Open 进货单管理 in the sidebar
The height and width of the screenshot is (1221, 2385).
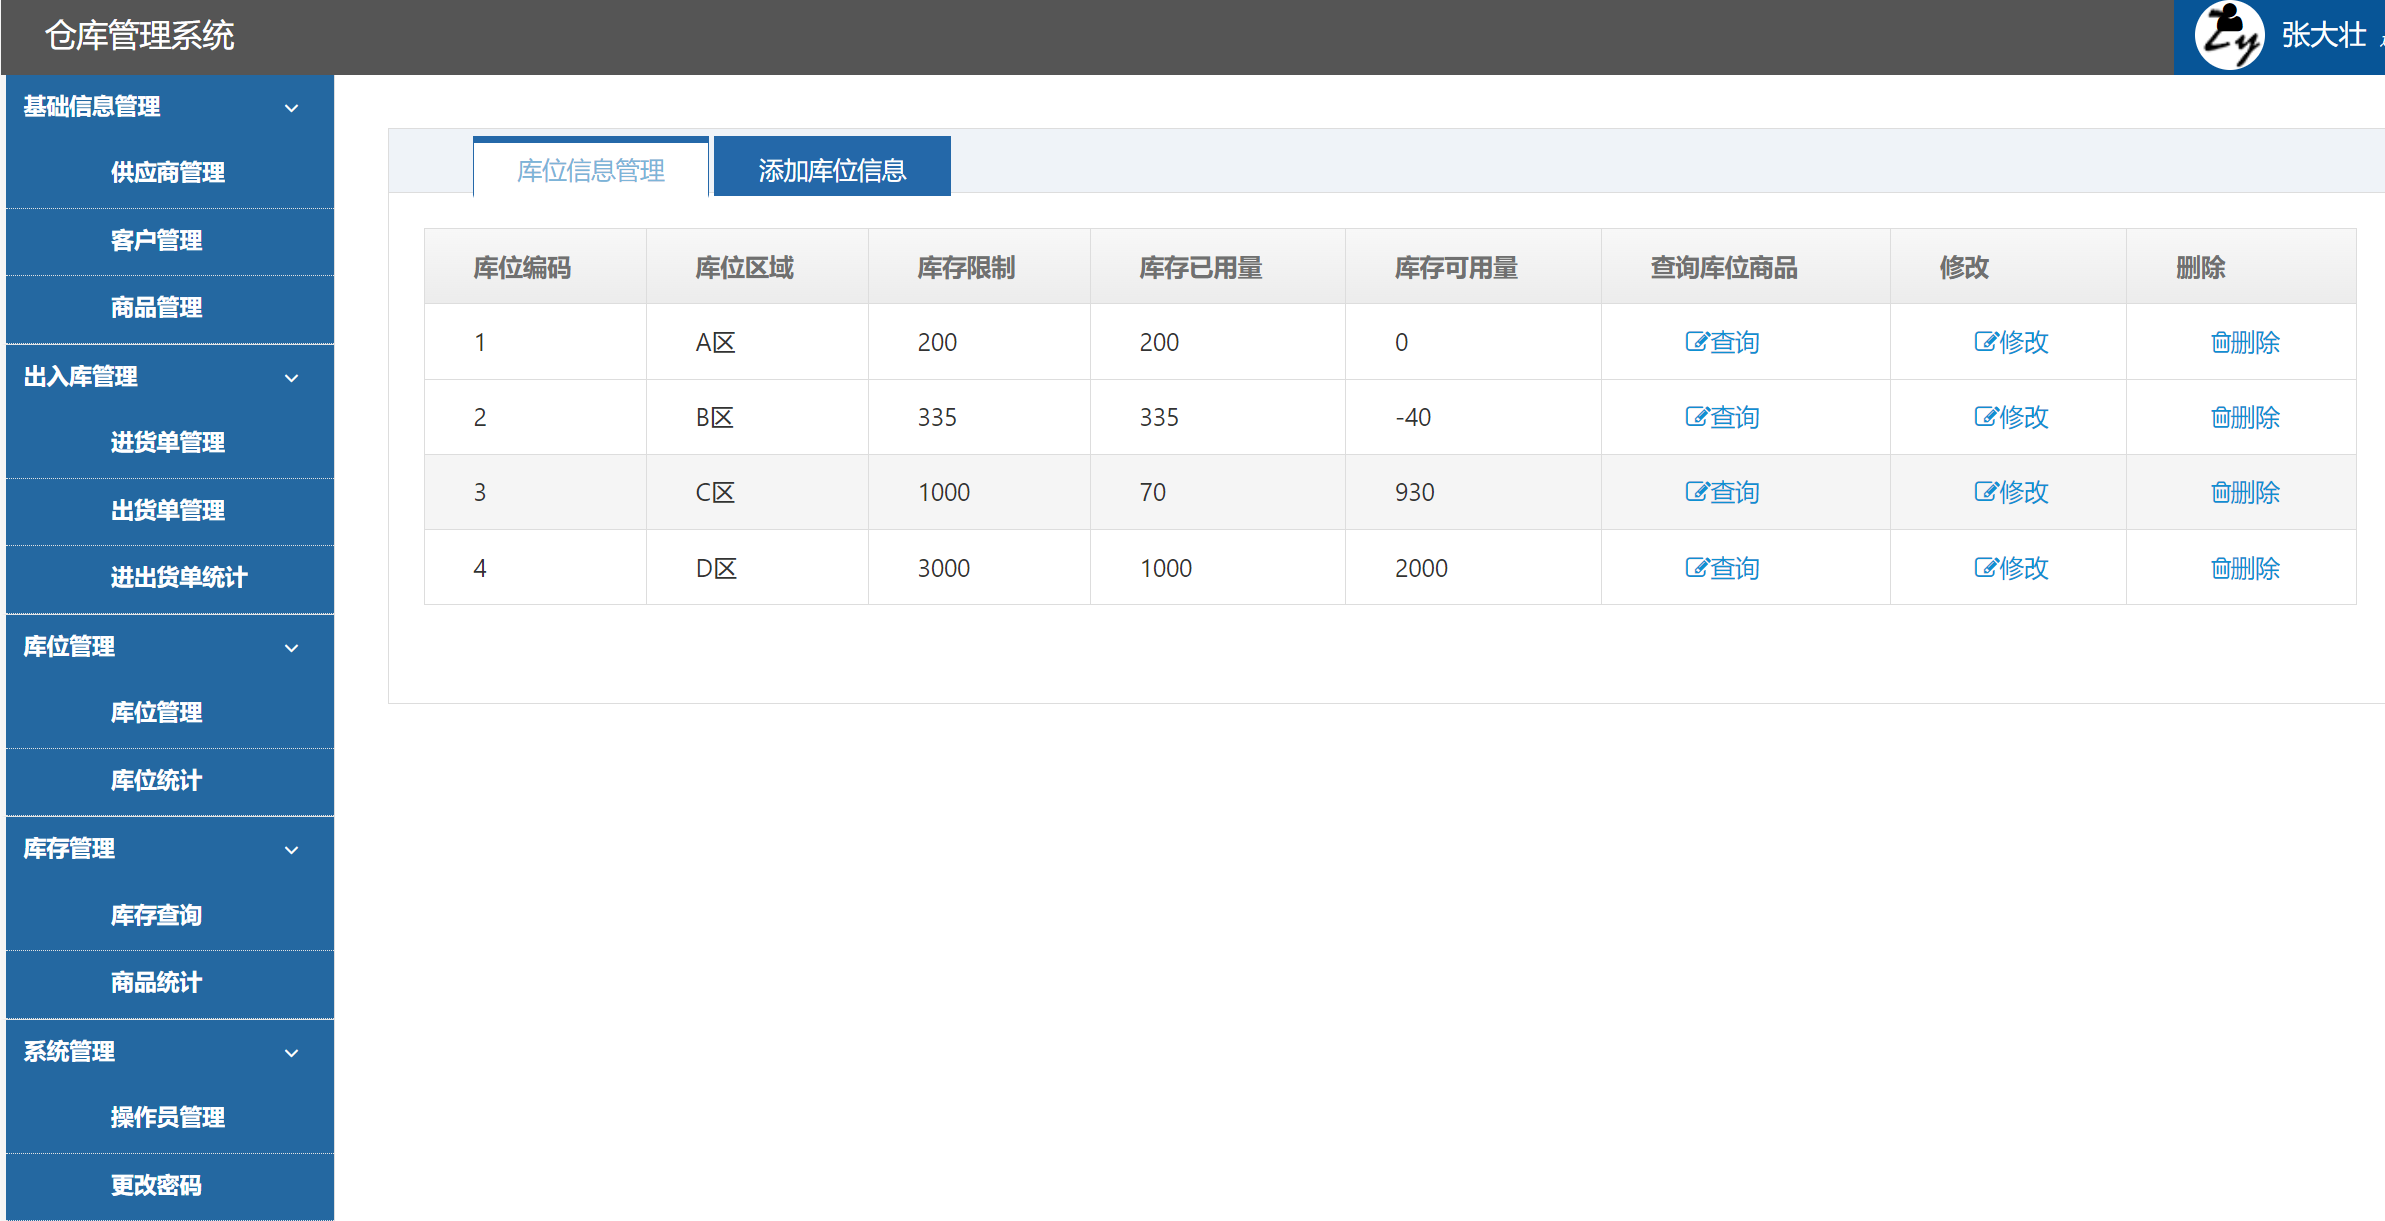click(x=167, y=442)
